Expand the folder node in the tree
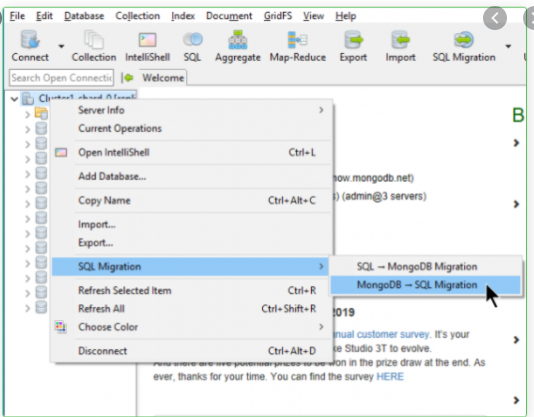This screenshot has width=534, height=417. tap(28, 115)
